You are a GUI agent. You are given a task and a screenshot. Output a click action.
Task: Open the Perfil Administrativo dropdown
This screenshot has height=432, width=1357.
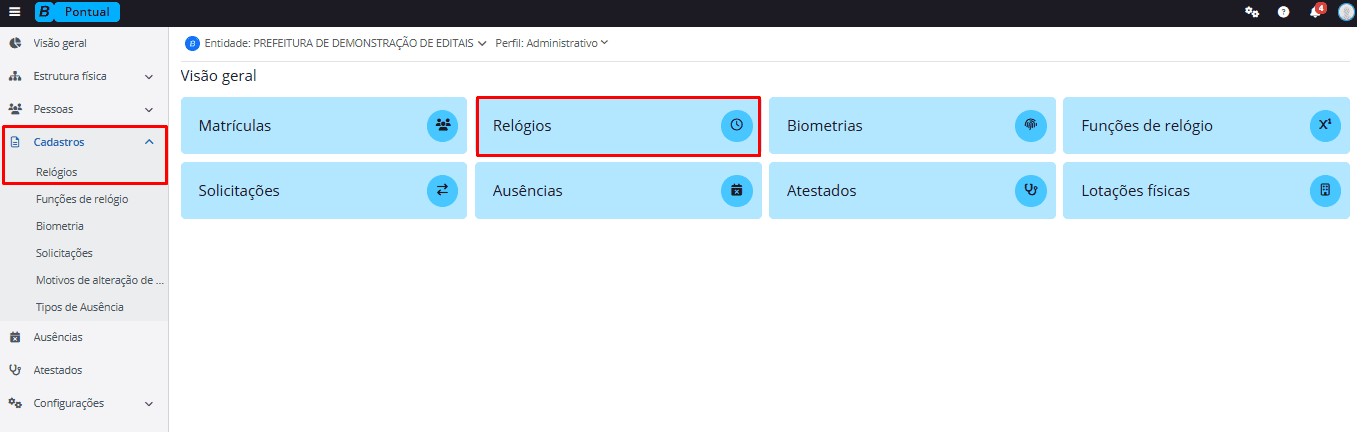(551, 44)
